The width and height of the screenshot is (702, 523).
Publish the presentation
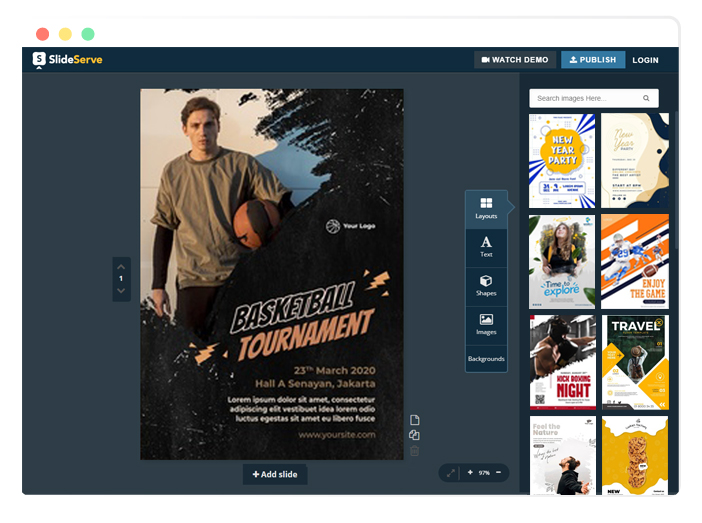point(593,60)
